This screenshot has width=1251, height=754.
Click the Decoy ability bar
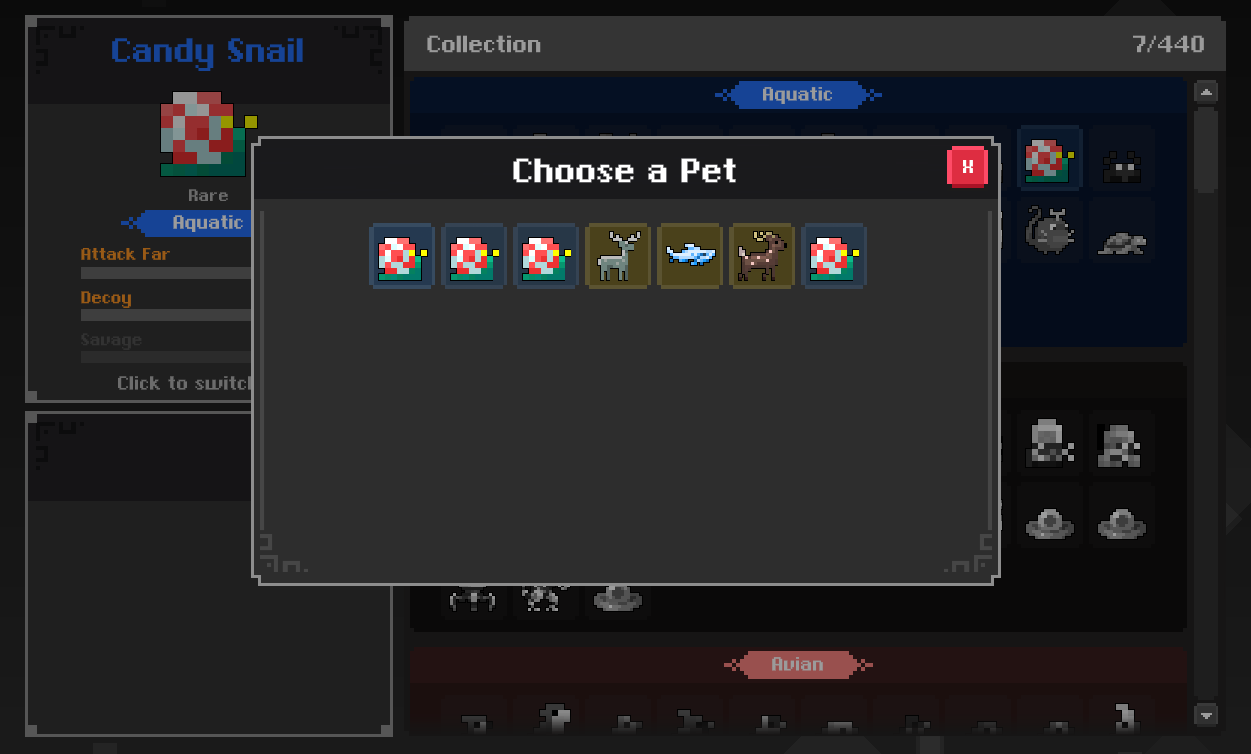(166, 315)
